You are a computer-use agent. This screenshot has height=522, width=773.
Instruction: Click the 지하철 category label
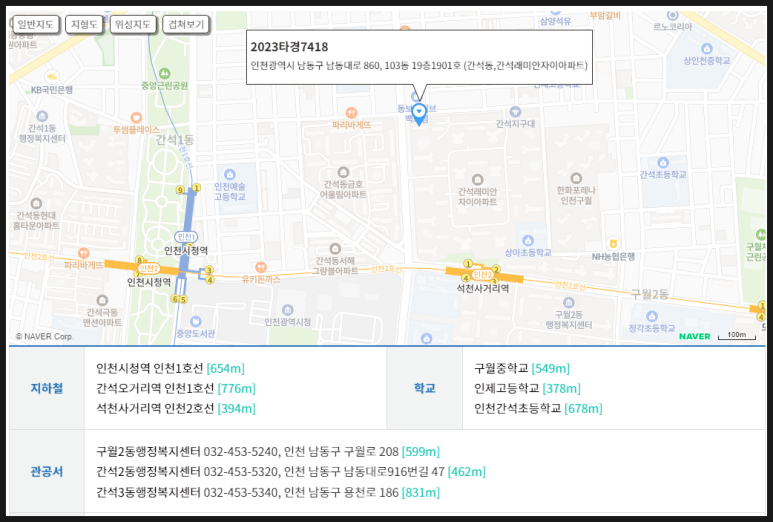click(x=47, y=388)
